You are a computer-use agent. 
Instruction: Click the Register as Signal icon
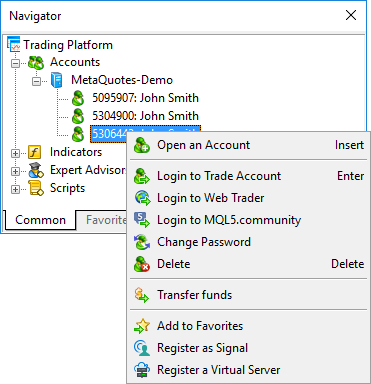142,348
